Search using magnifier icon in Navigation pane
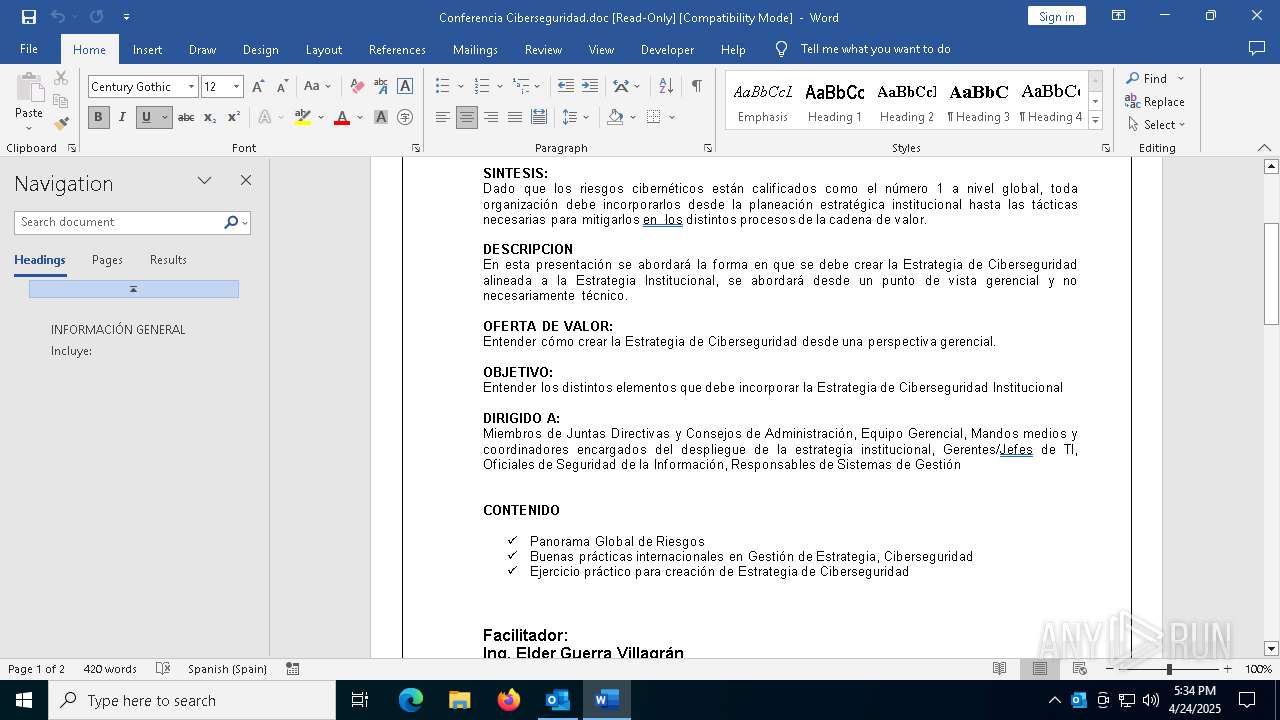 (x=231, y=222)
